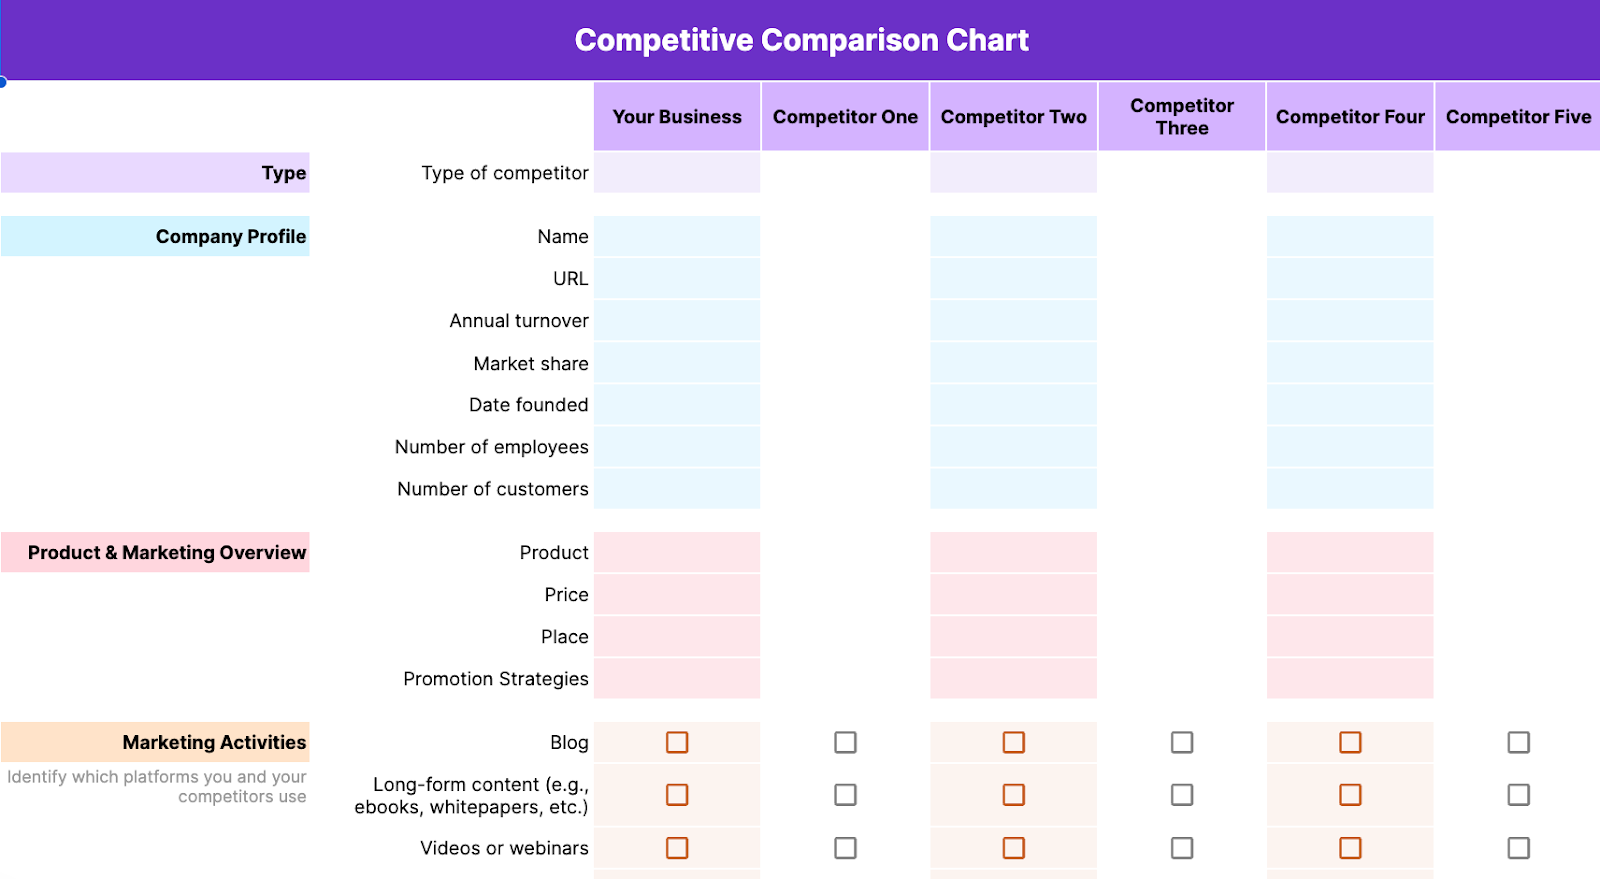Click the Competitive Comparison Chart title banner
Image resolution: width=1600 pixels, height=879 pixels.
(x=801, y=40)
